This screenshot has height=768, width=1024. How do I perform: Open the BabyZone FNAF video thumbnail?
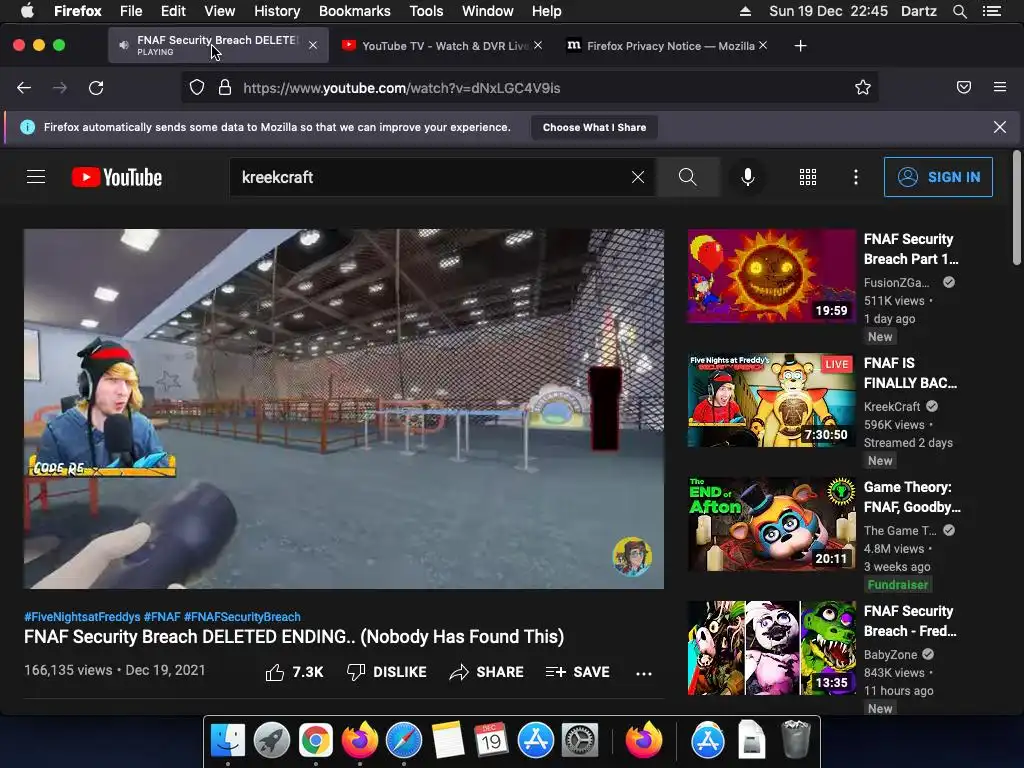(771, 648)
